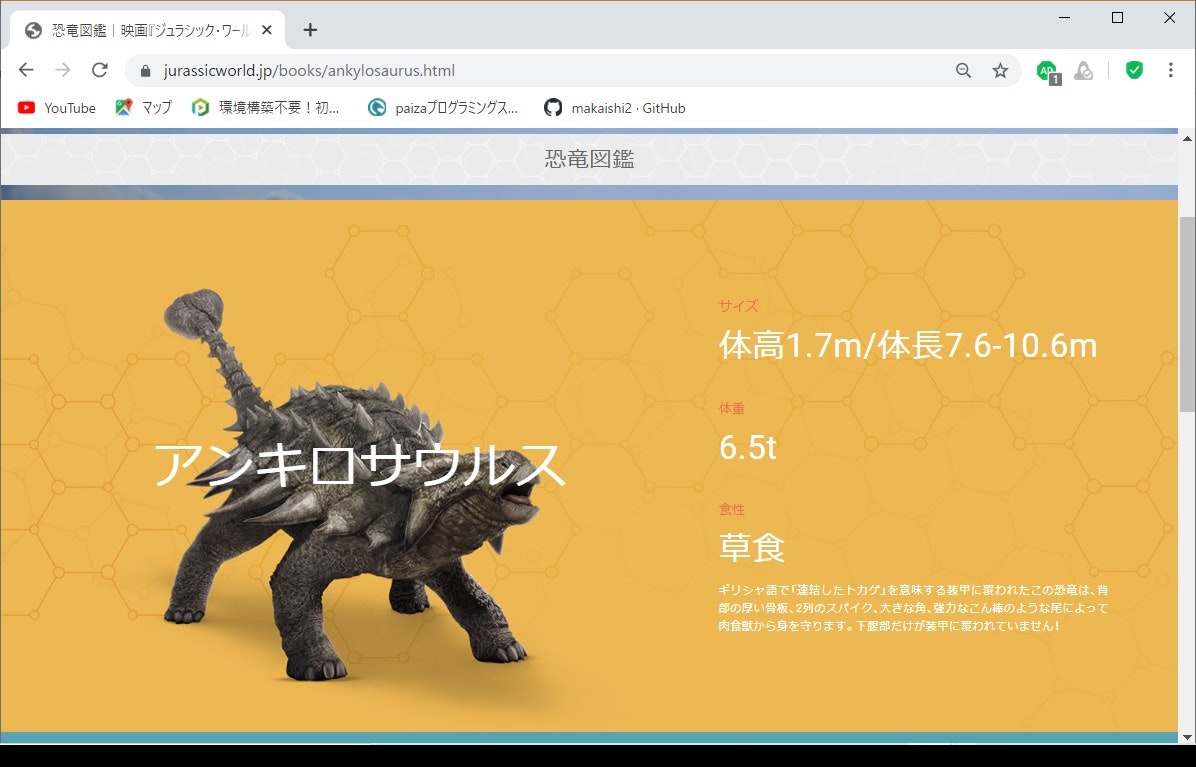The height and width of the screenshot is (767, 1196).
Task: Click the 恐竜図鑑 page header
Action: (x=590, y=159)
